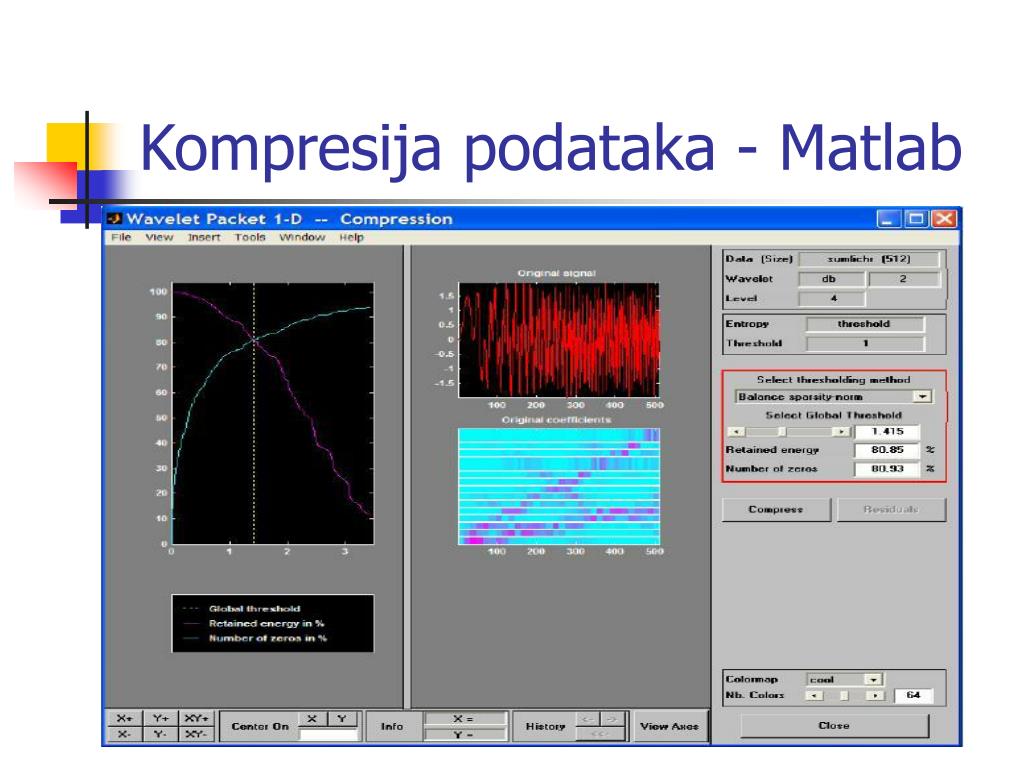Click the Compress button
This screenshot has height=768, width=1024.
coord(776,509)
